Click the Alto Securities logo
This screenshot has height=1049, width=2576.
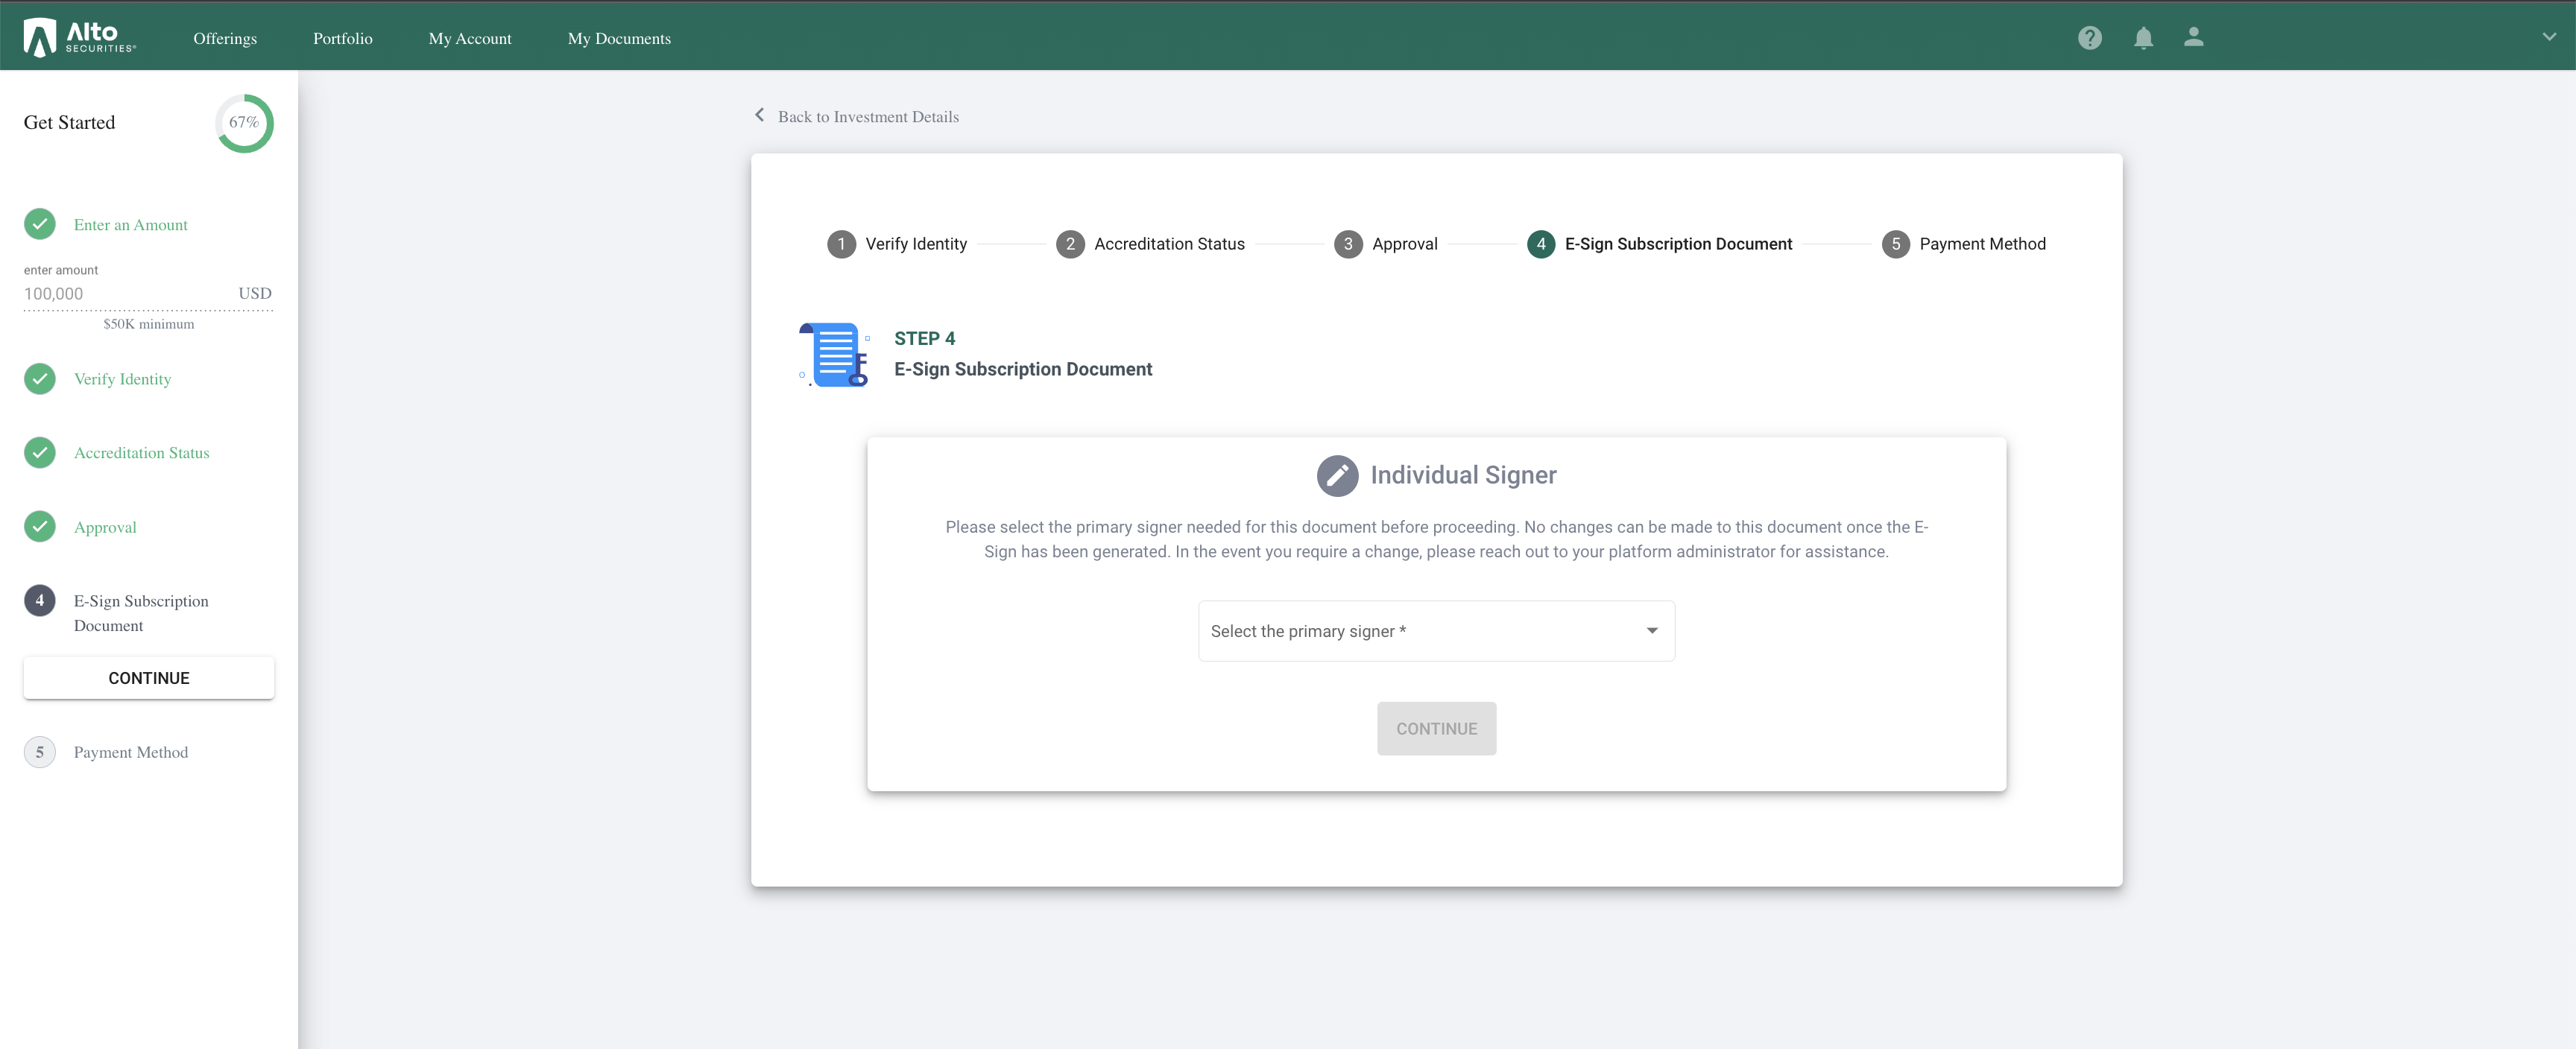pyautogui.click(x=80, y=37)
